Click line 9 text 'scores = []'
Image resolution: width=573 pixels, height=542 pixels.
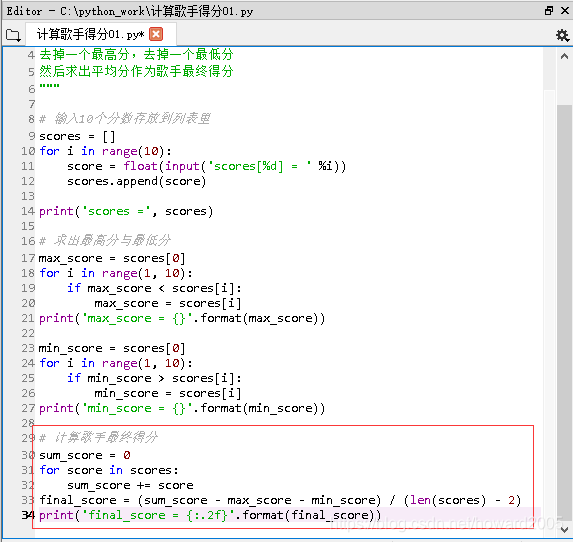(x=77, y=136)
